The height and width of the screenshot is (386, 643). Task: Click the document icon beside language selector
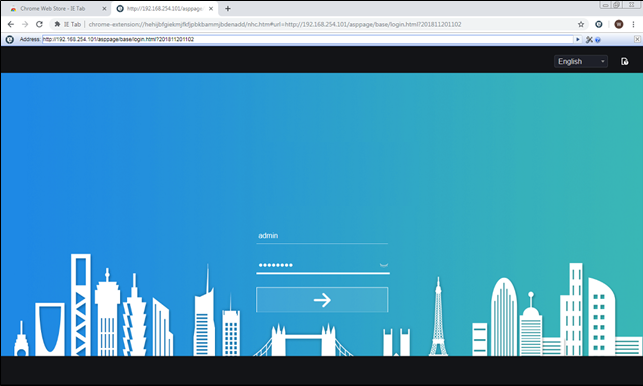[624, 62]
